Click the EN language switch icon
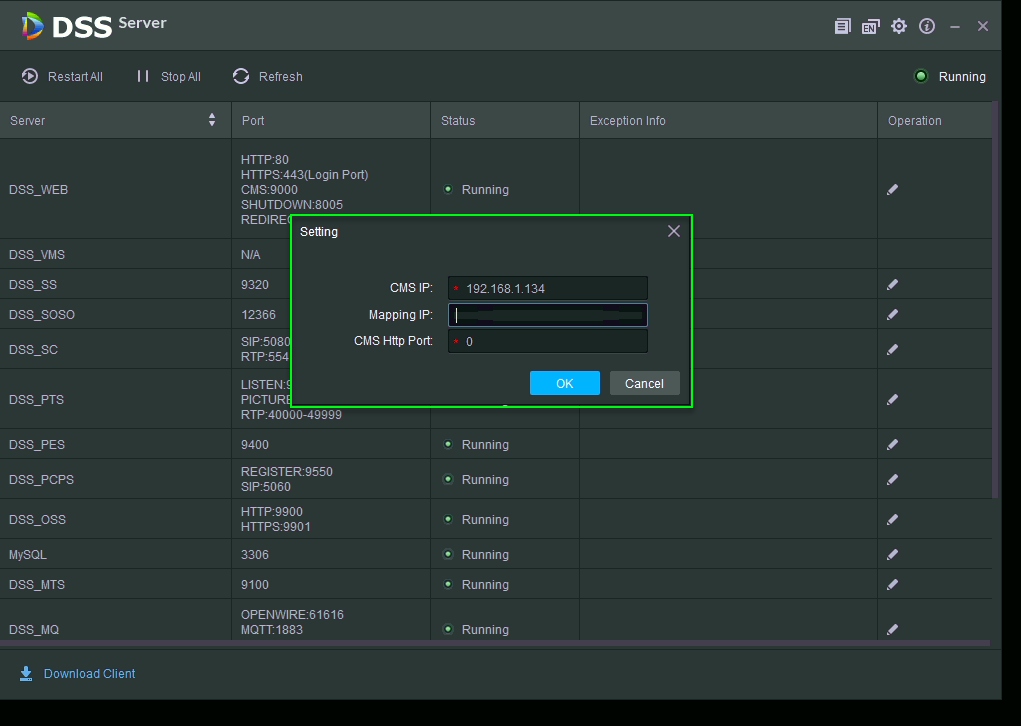Screen dimensions: 1021x726 tap(870, 27)
